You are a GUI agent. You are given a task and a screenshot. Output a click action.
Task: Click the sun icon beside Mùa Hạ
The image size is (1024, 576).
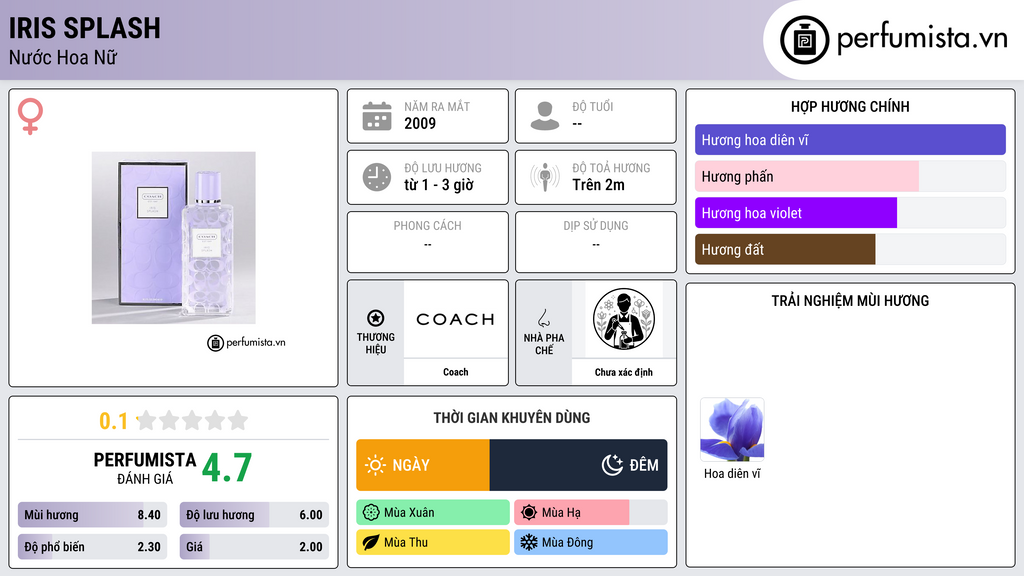[x=529, y=513]
